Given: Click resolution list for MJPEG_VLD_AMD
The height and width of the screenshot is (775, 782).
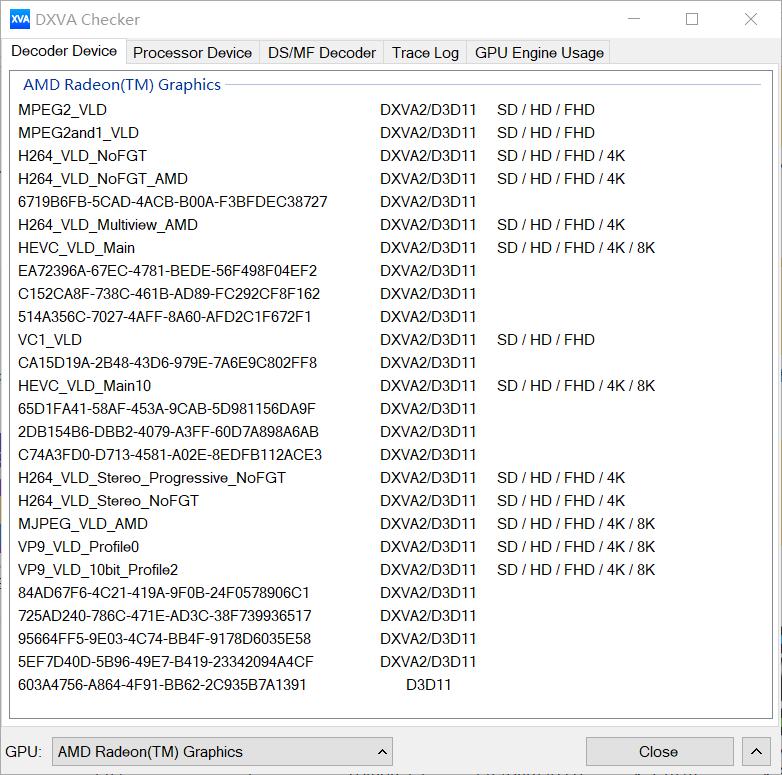Looking at the screenshot, I should click(x=576, y=524).
